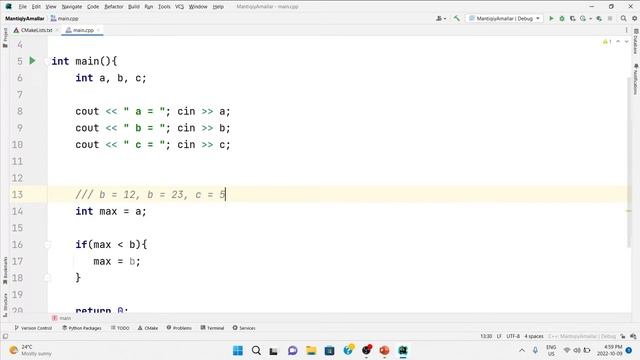
Task: Close the main.cpp tab
Action: [x=98, y=30]
